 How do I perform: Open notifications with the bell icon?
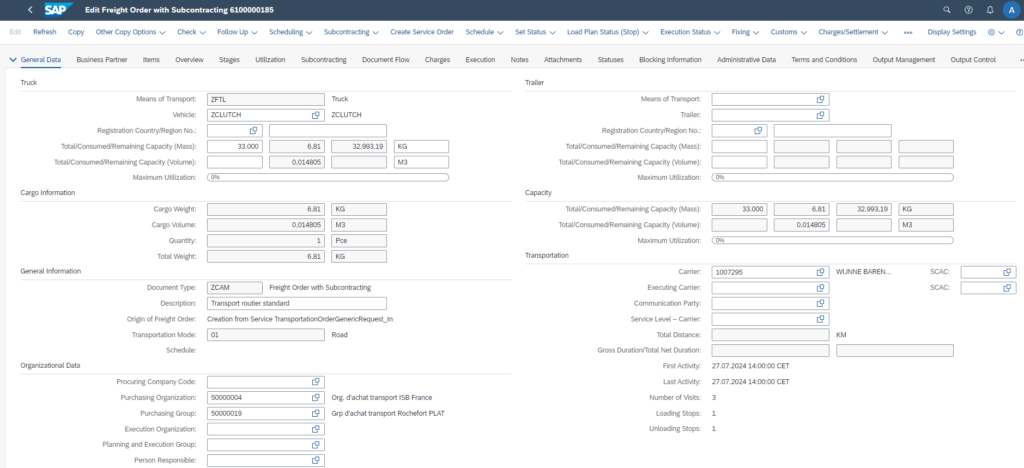pos(990,10)
